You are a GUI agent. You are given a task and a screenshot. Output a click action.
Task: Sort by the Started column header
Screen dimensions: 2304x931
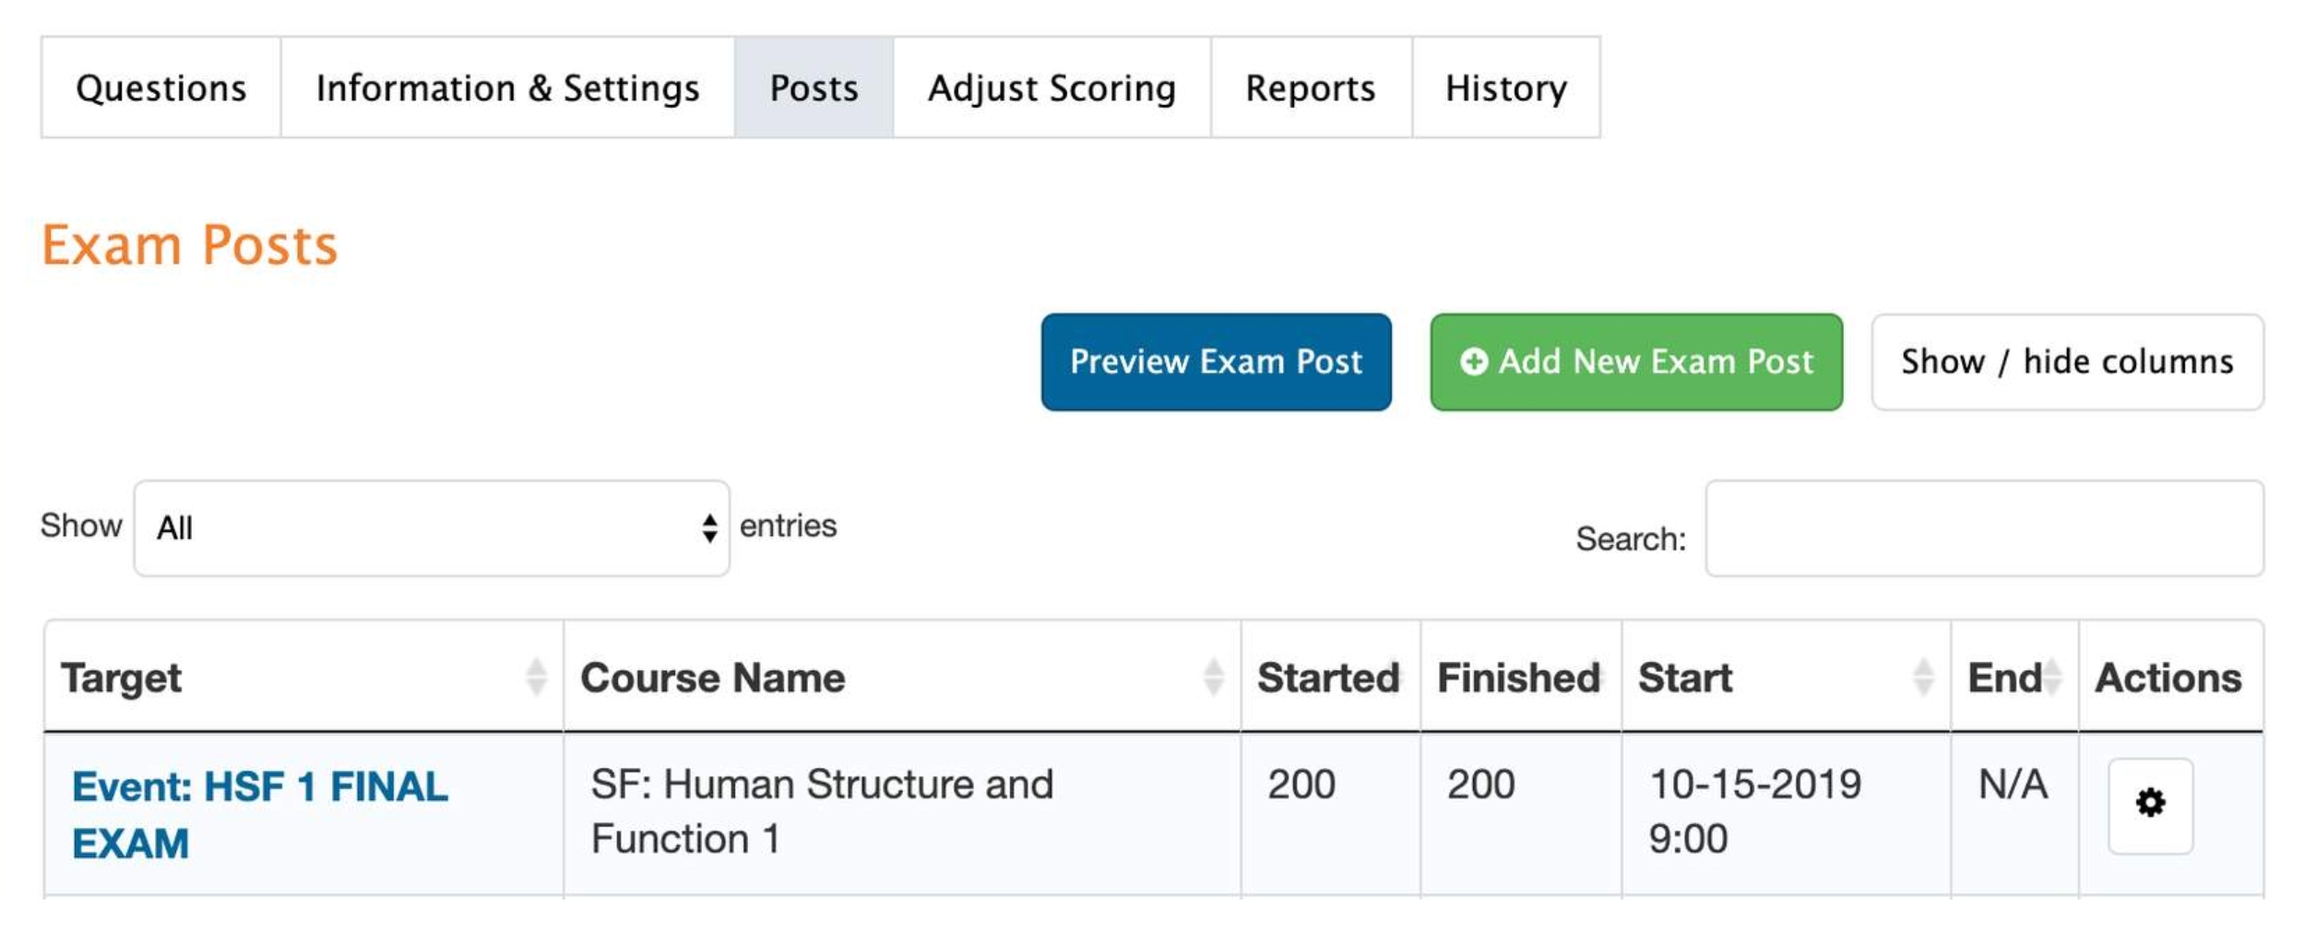pyautogui.click(x=1328, y=678)
